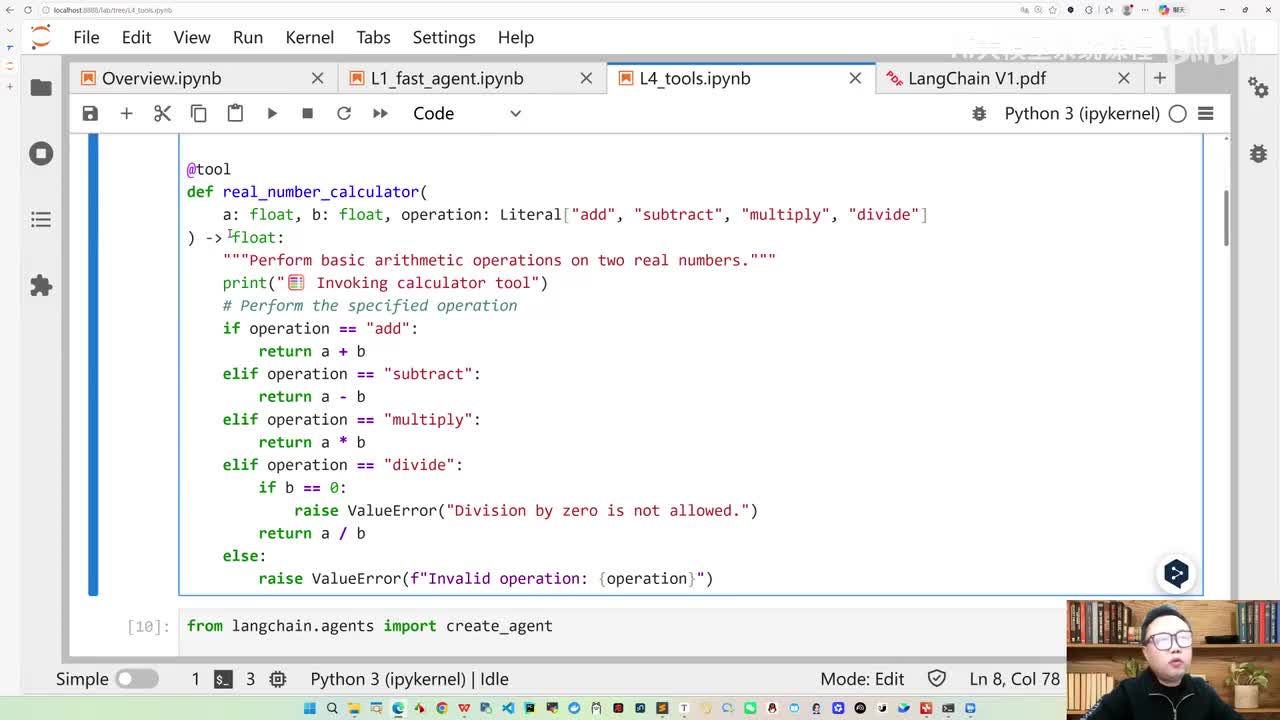Close the Overview.ipynb tab
Viewport: 1280px width, 720px height.
(x=317, y=78)
